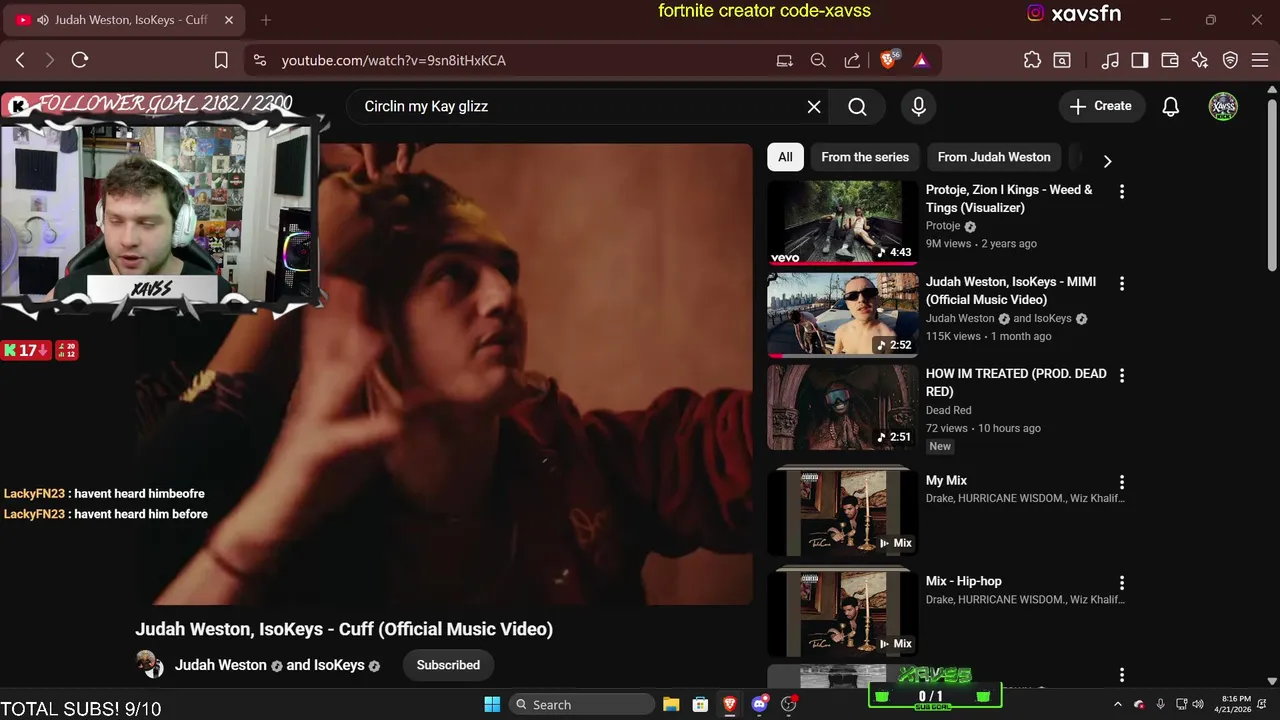The height and width of the screenshot is (720, 1280).
Task: Open the Brave Rewards triangle icon
Action: [921, 60]
